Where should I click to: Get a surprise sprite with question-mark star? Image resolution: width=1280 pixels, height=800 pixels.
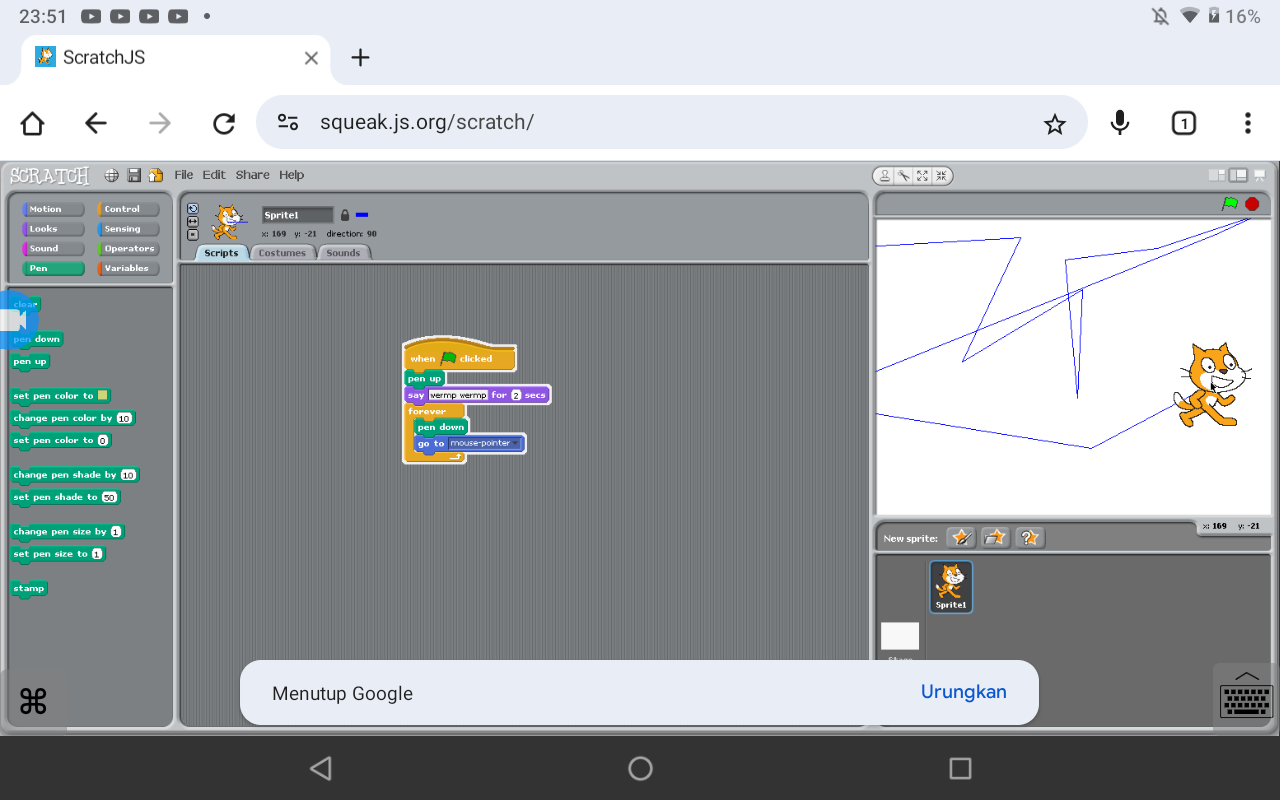click(1029, 538)
